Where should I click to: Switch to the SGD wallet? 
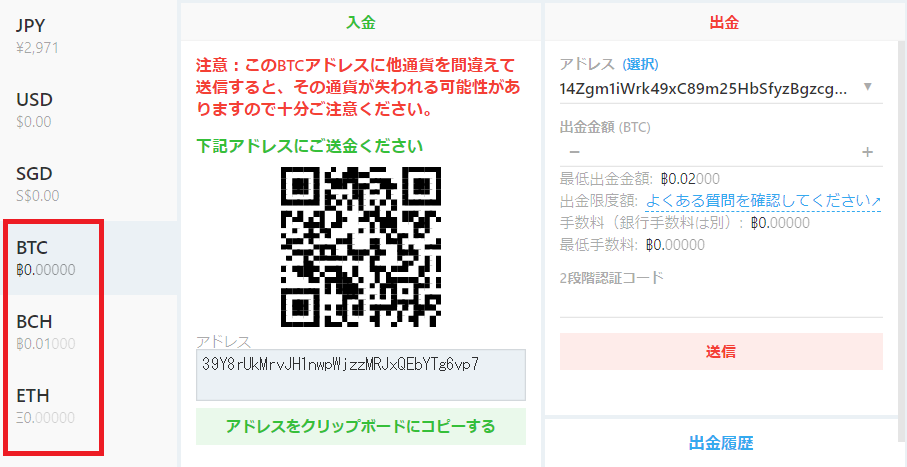pyautogui.click(x=89, y=184)
